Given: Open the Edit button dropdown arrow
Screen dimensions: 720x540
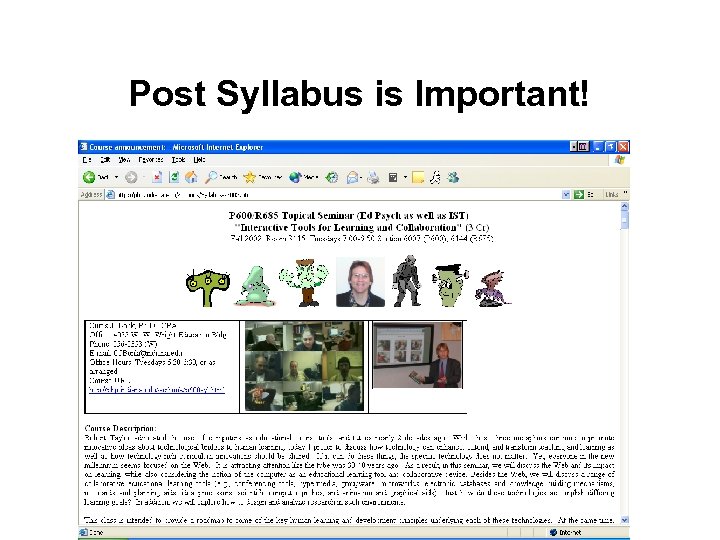Looking at the screenshot, I should click(x=405, y=177).
